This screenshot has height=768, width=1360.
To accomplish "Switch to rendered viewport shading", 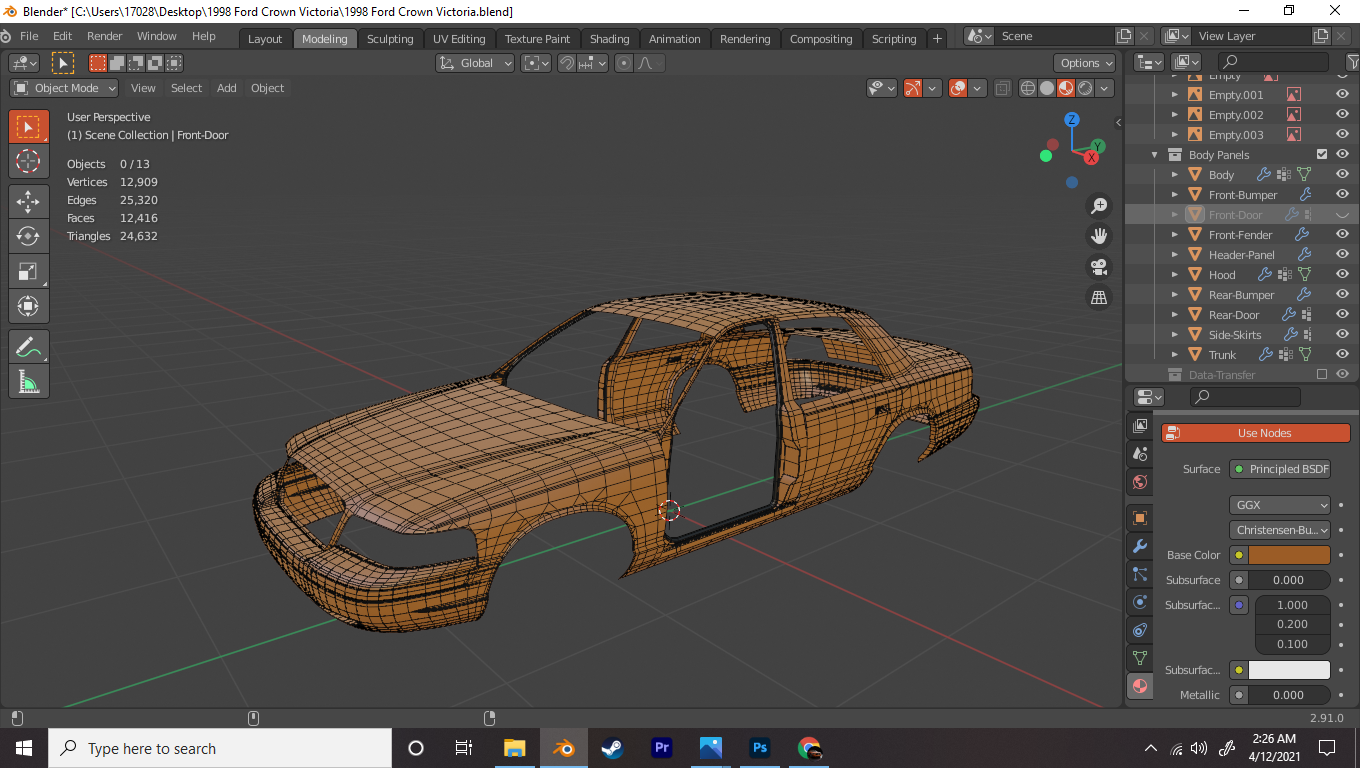I will [1085, 88].
